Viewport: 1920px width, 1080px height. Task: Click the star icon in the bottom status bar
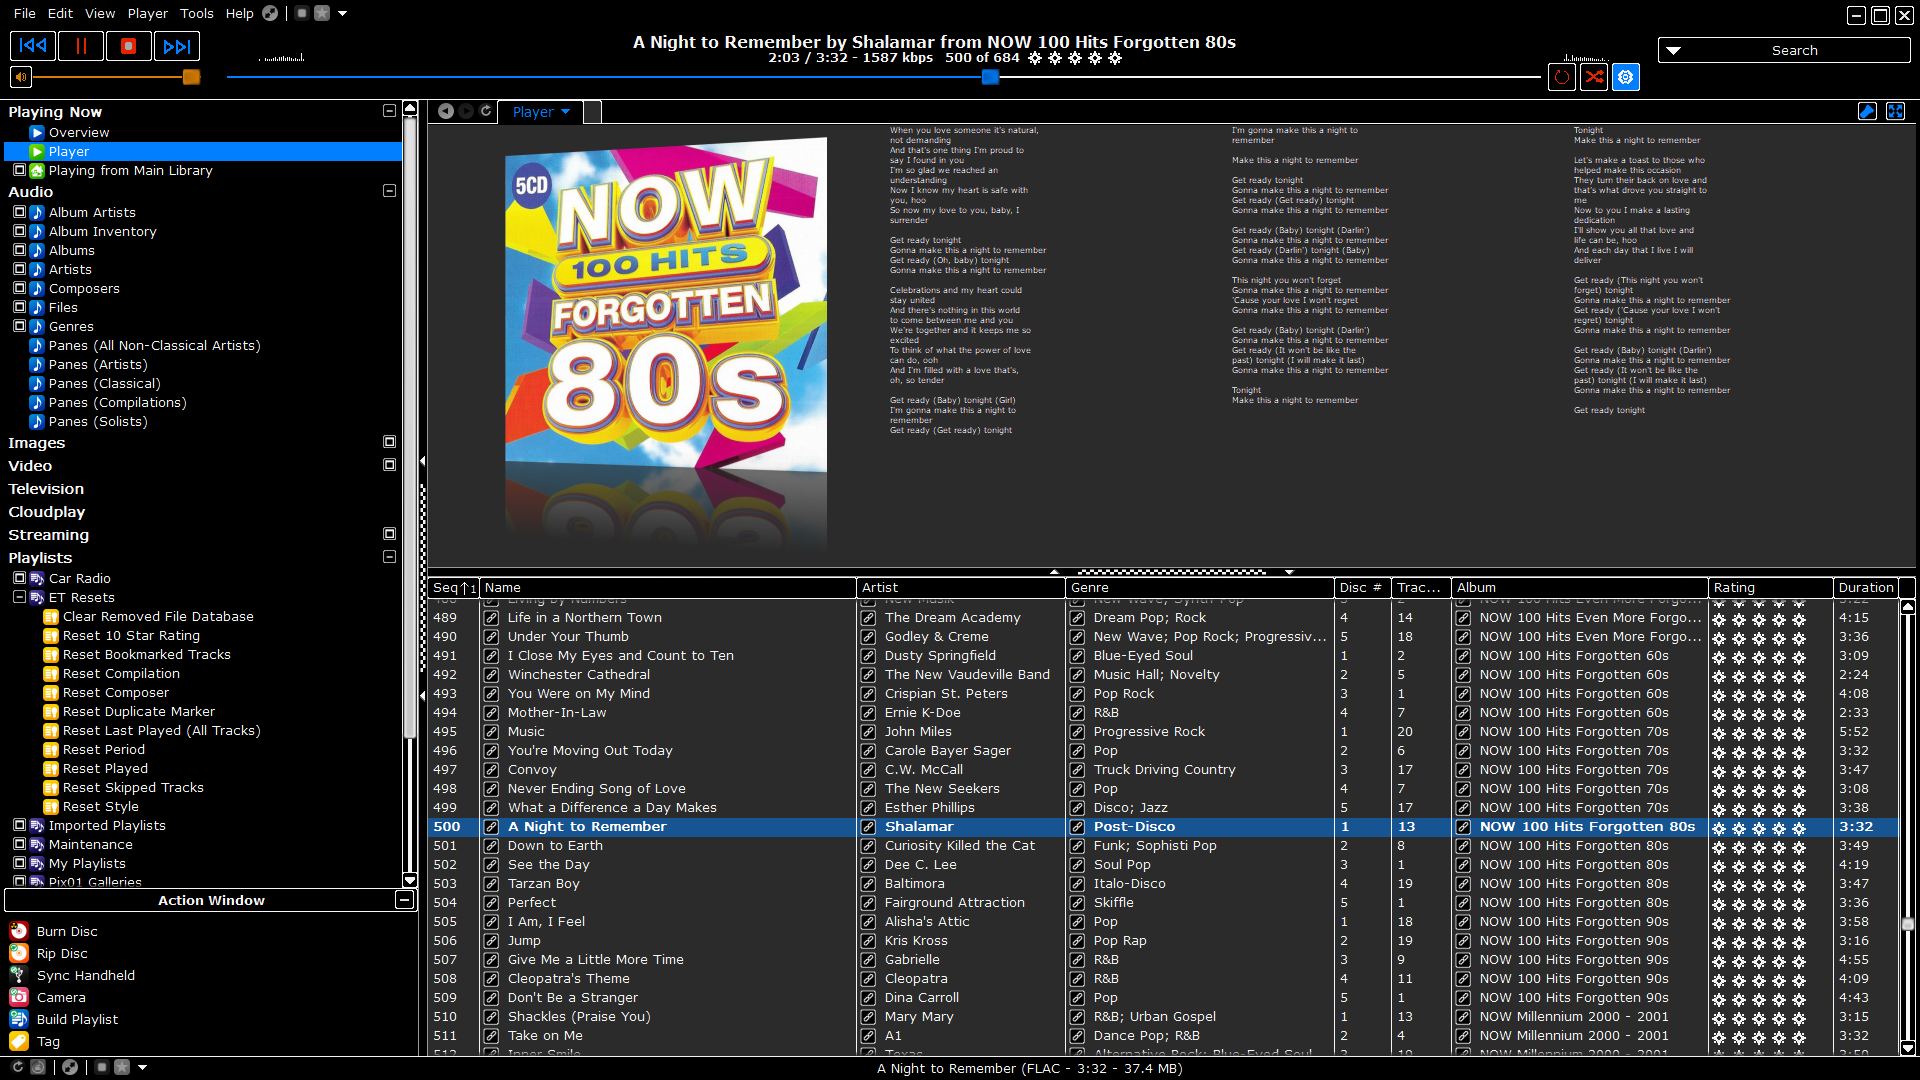point(122,1067)
